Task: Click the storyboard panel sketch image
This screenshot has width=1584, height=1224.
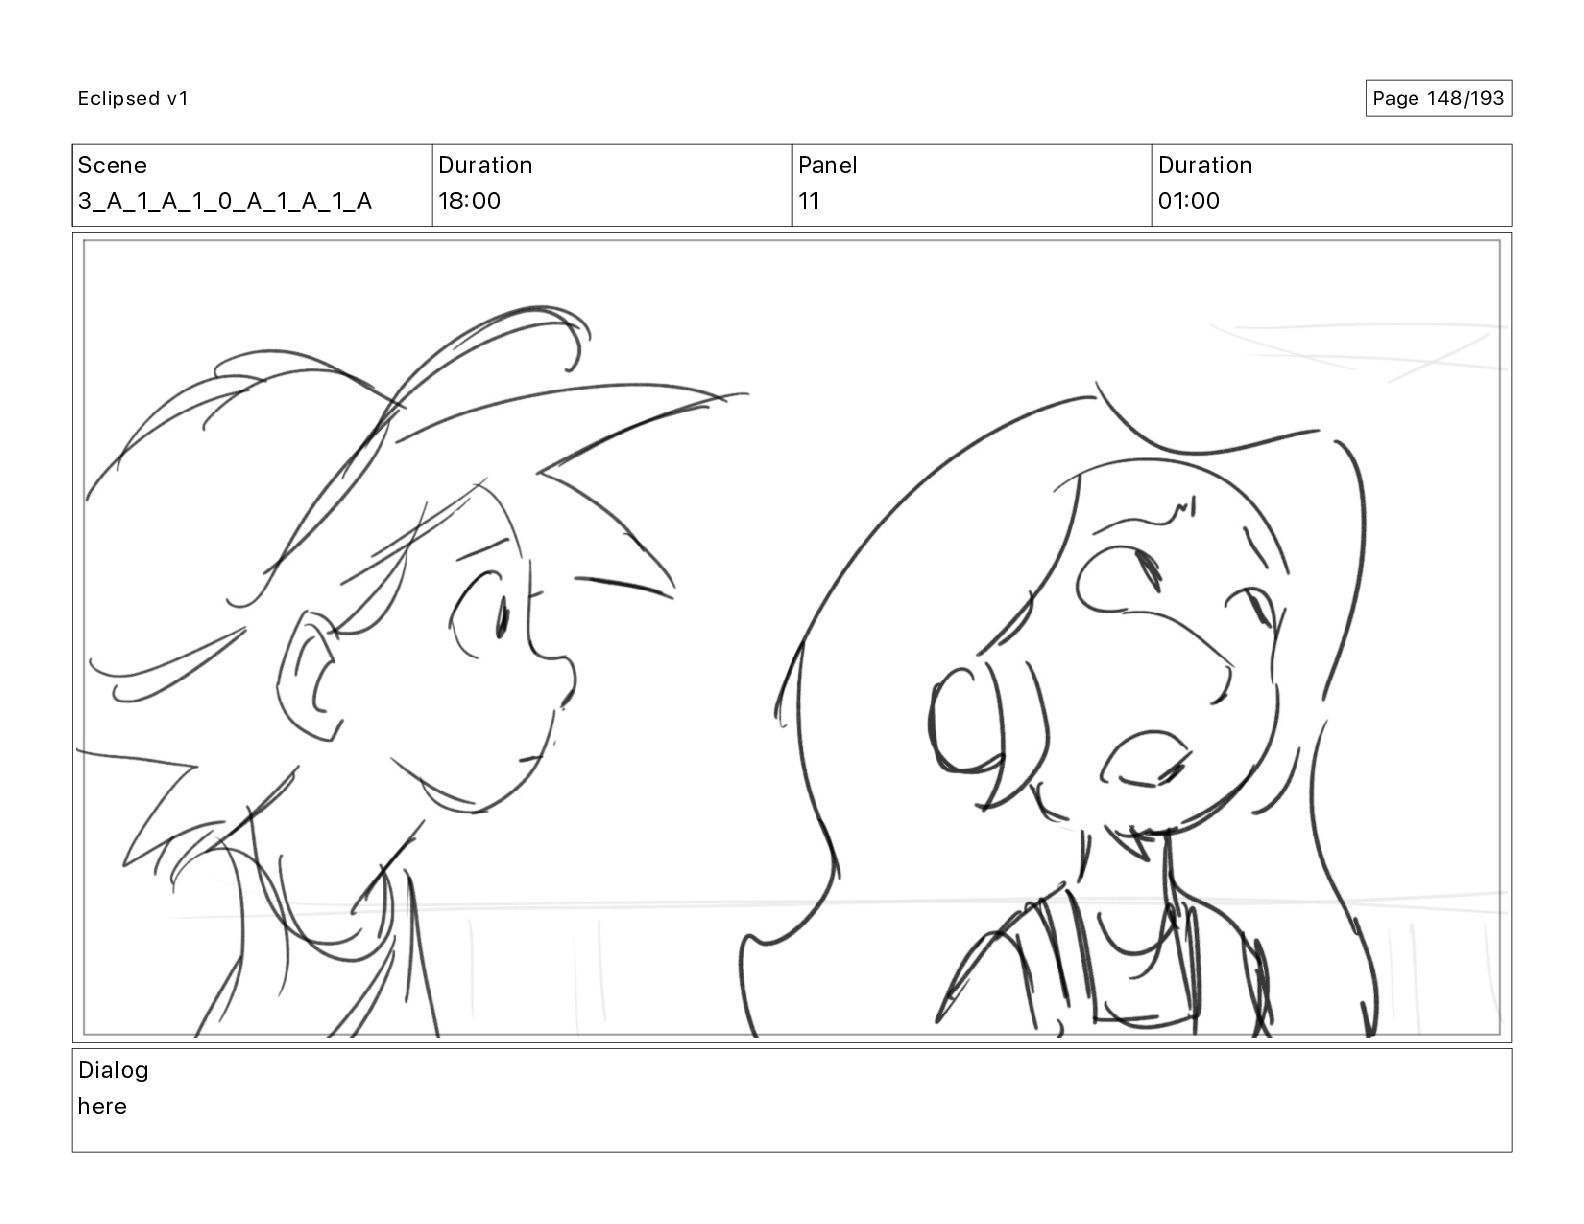Action: (791, 637)
